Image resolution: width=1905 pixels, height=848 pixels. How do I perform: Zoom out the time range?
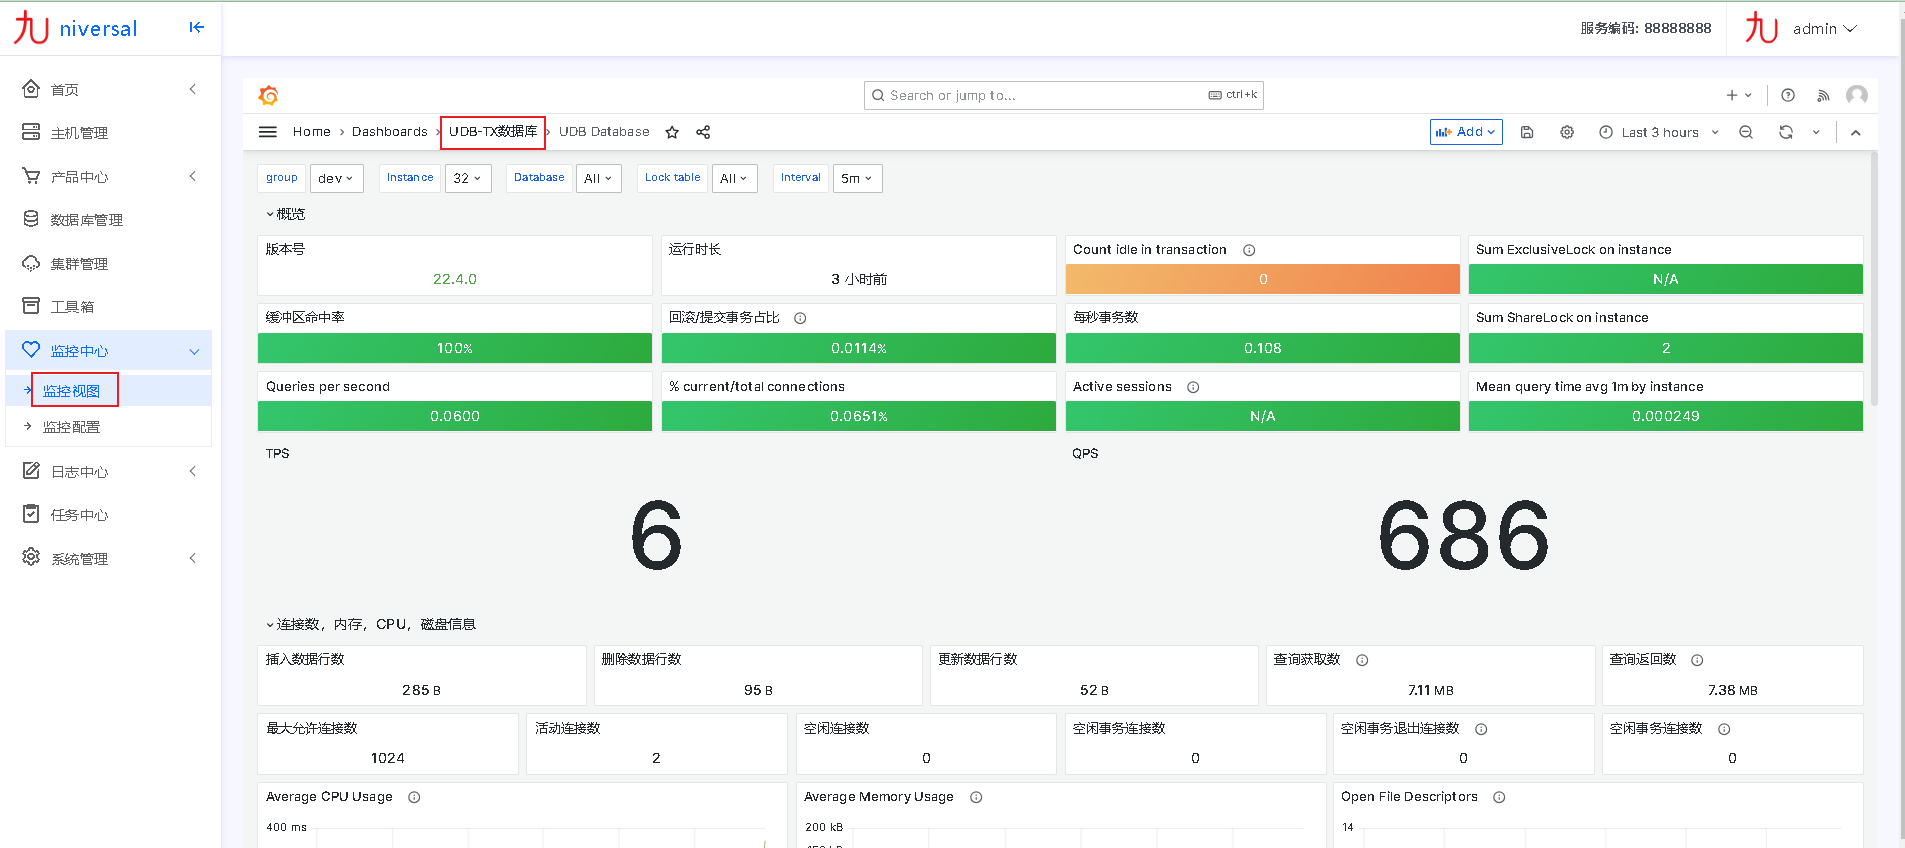1746,132
